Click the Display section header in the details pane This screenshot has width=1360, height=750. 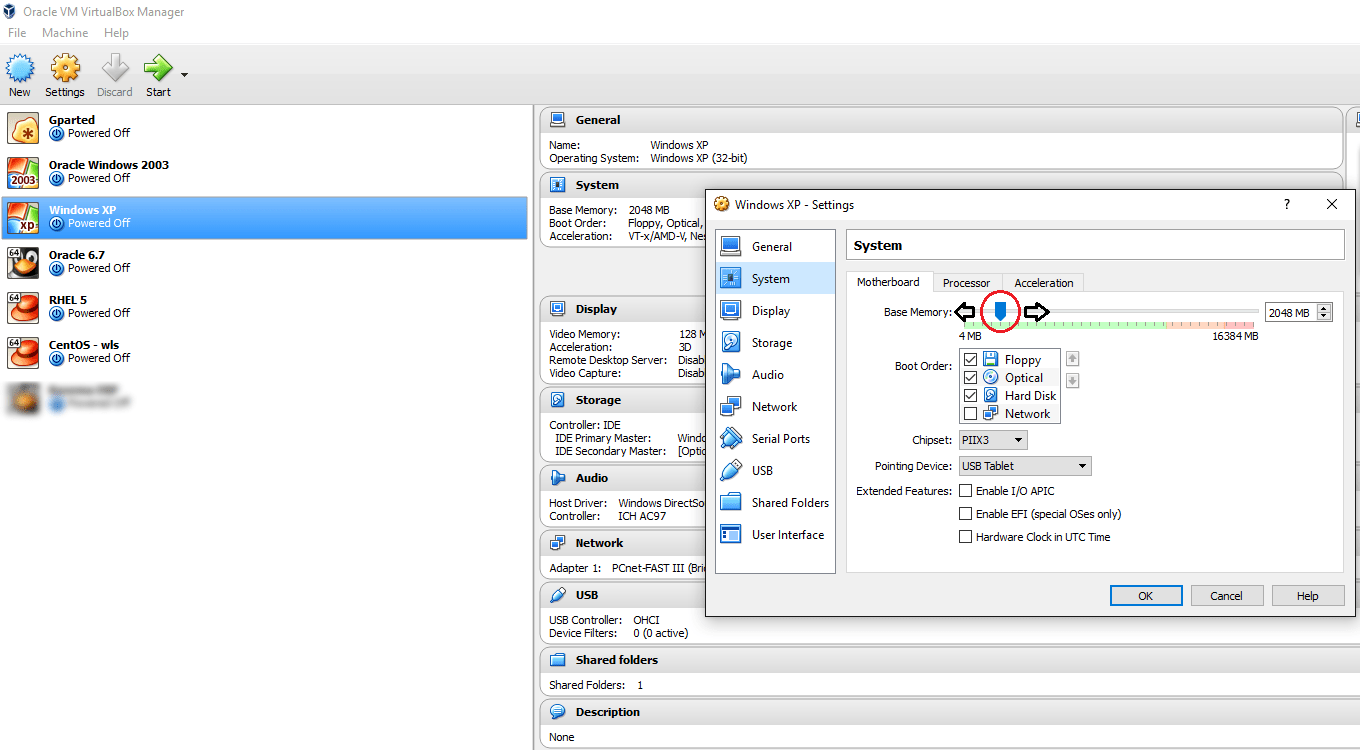[623, 309]
